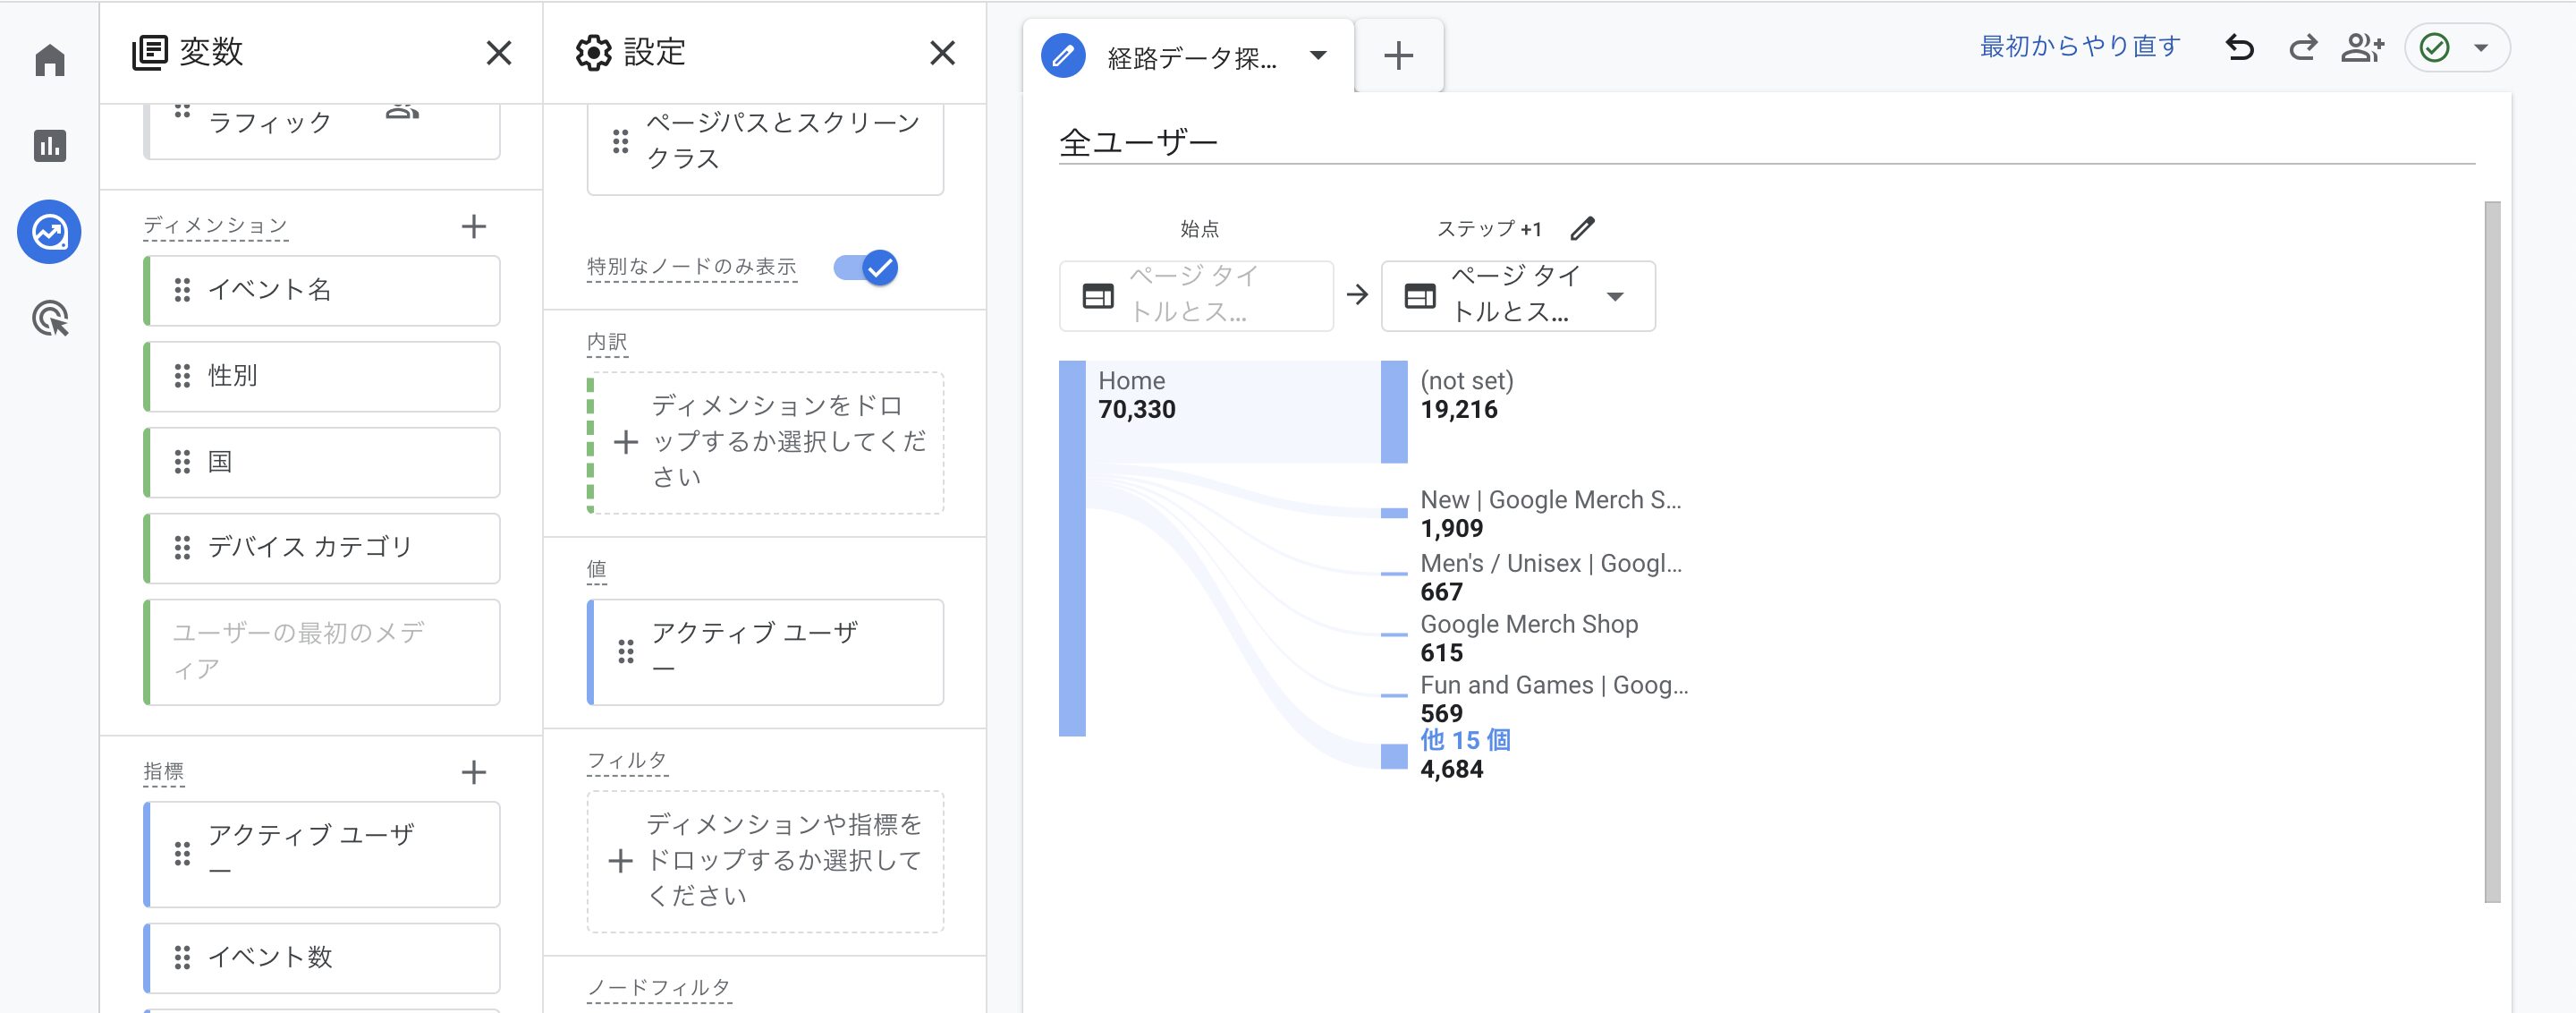Open the data status dropdown arrow

tap(2481, 47)
